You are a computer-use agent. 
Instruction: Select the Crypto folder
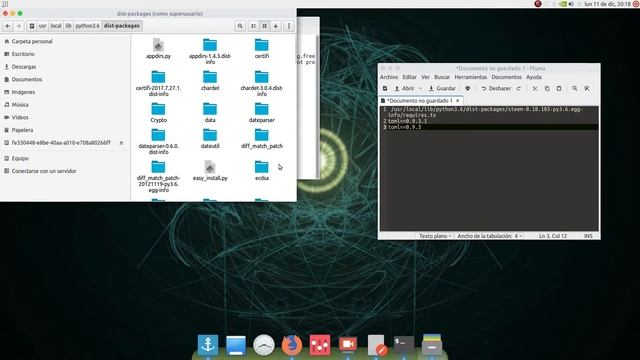tap(158, 113)
